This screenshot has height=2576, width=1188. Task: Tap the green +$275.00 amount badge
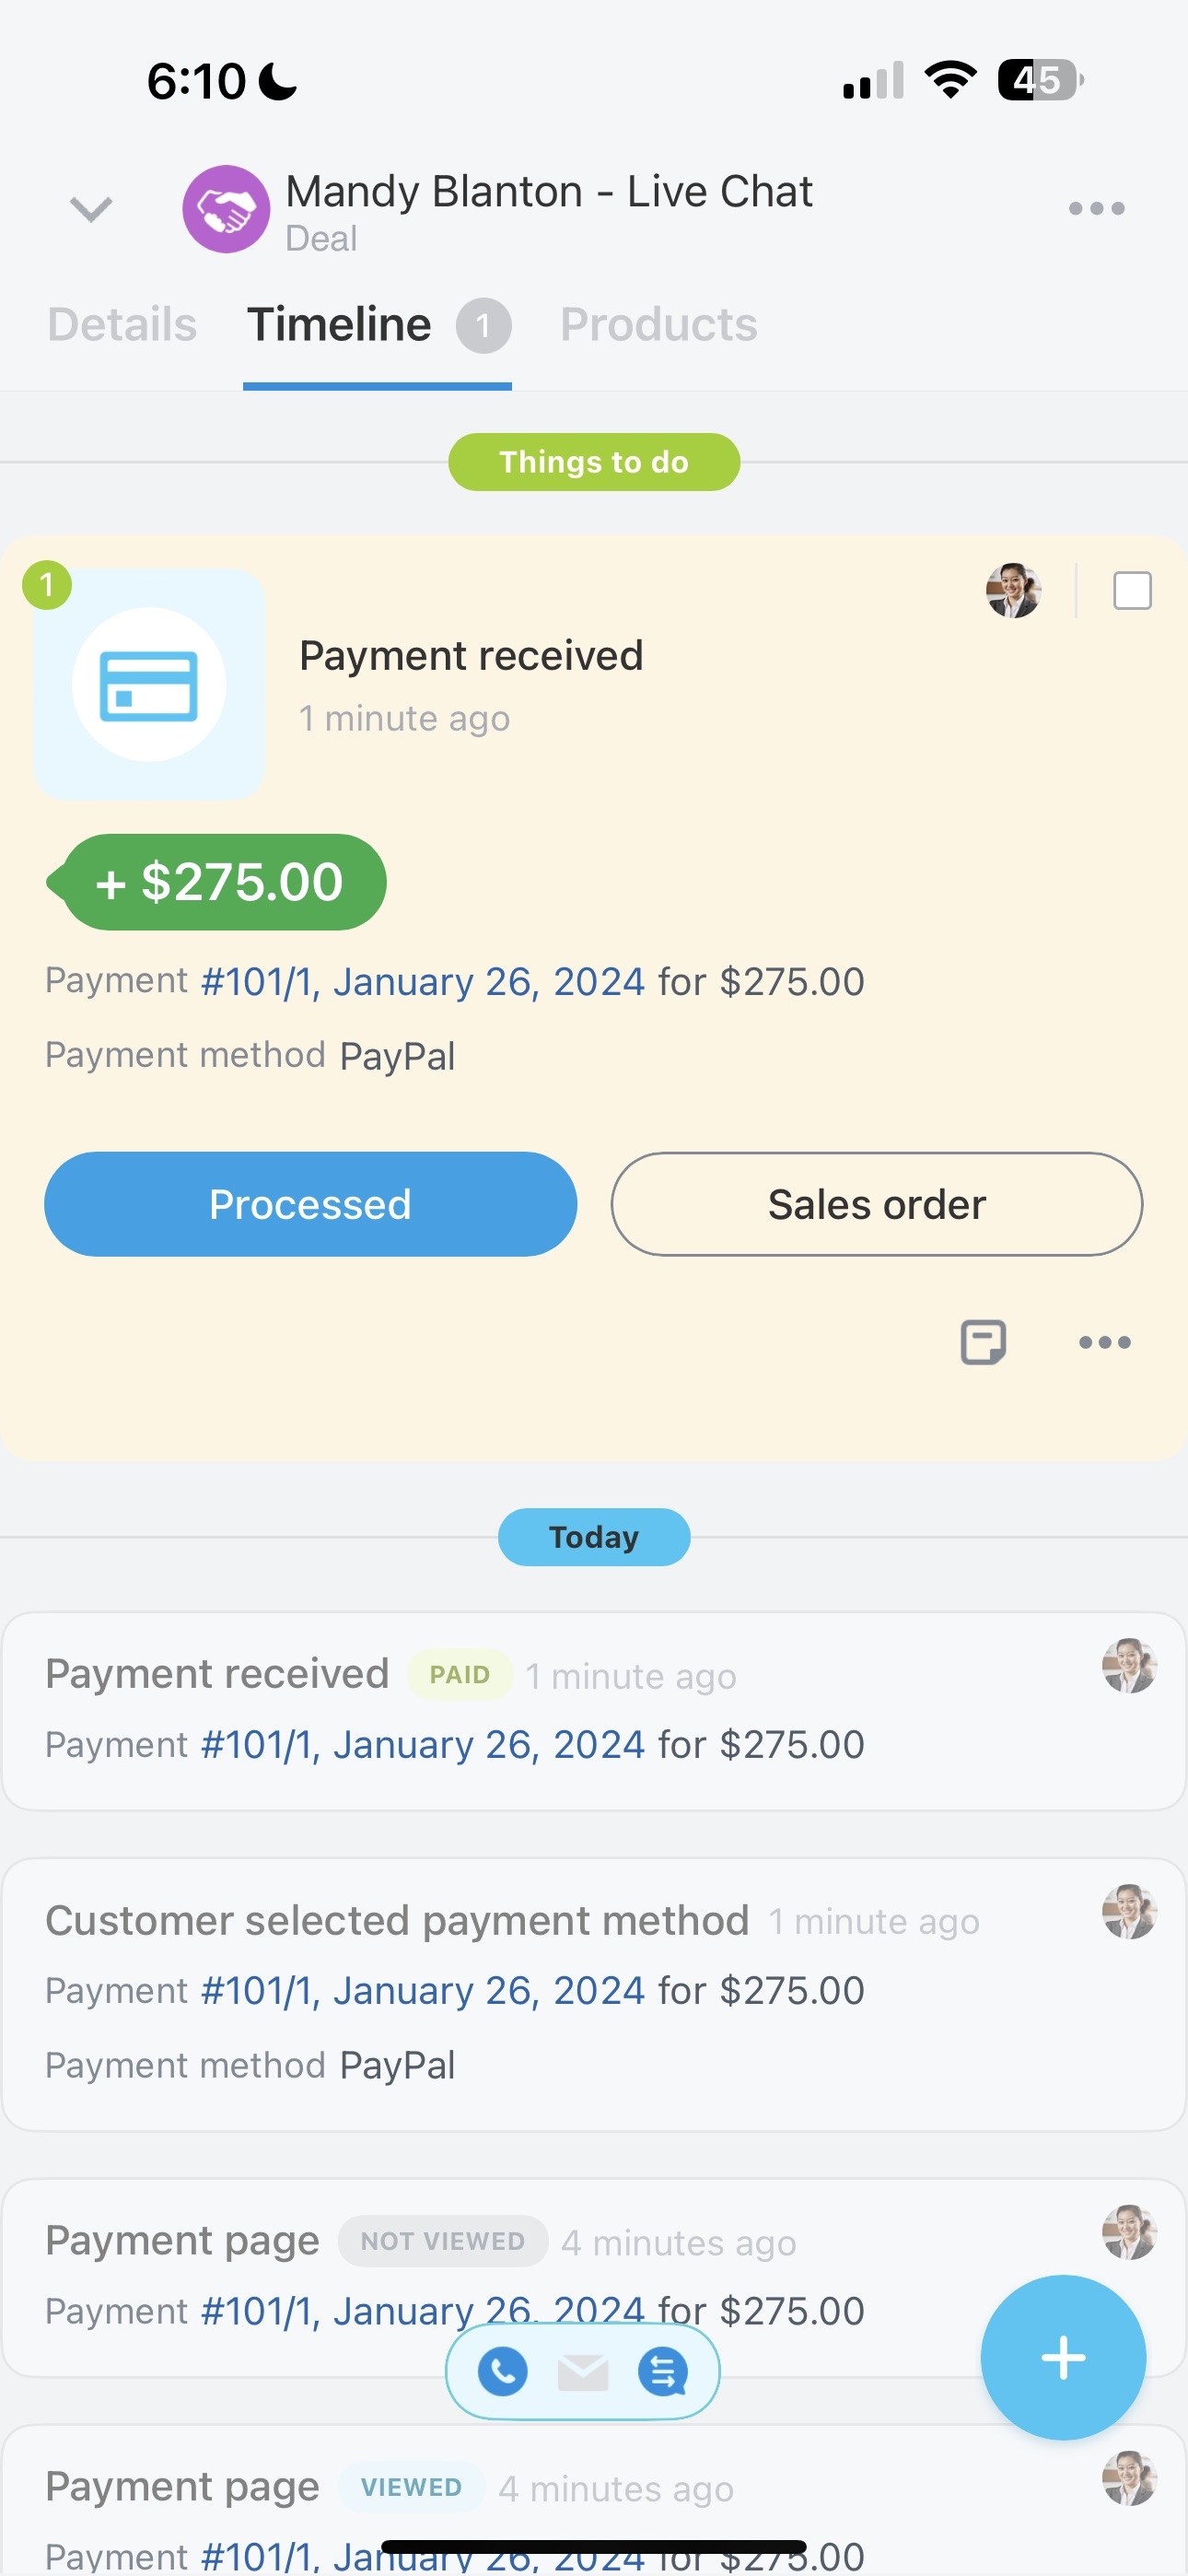click(x=217, y=882)
